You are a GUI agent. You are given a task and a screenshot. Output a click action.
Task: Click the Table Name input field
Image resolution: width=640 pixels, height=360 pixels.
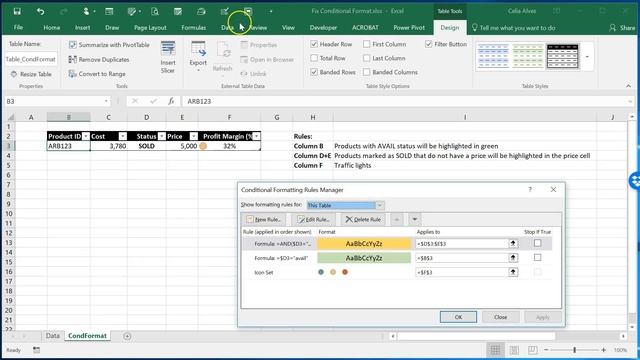[31, 60]
